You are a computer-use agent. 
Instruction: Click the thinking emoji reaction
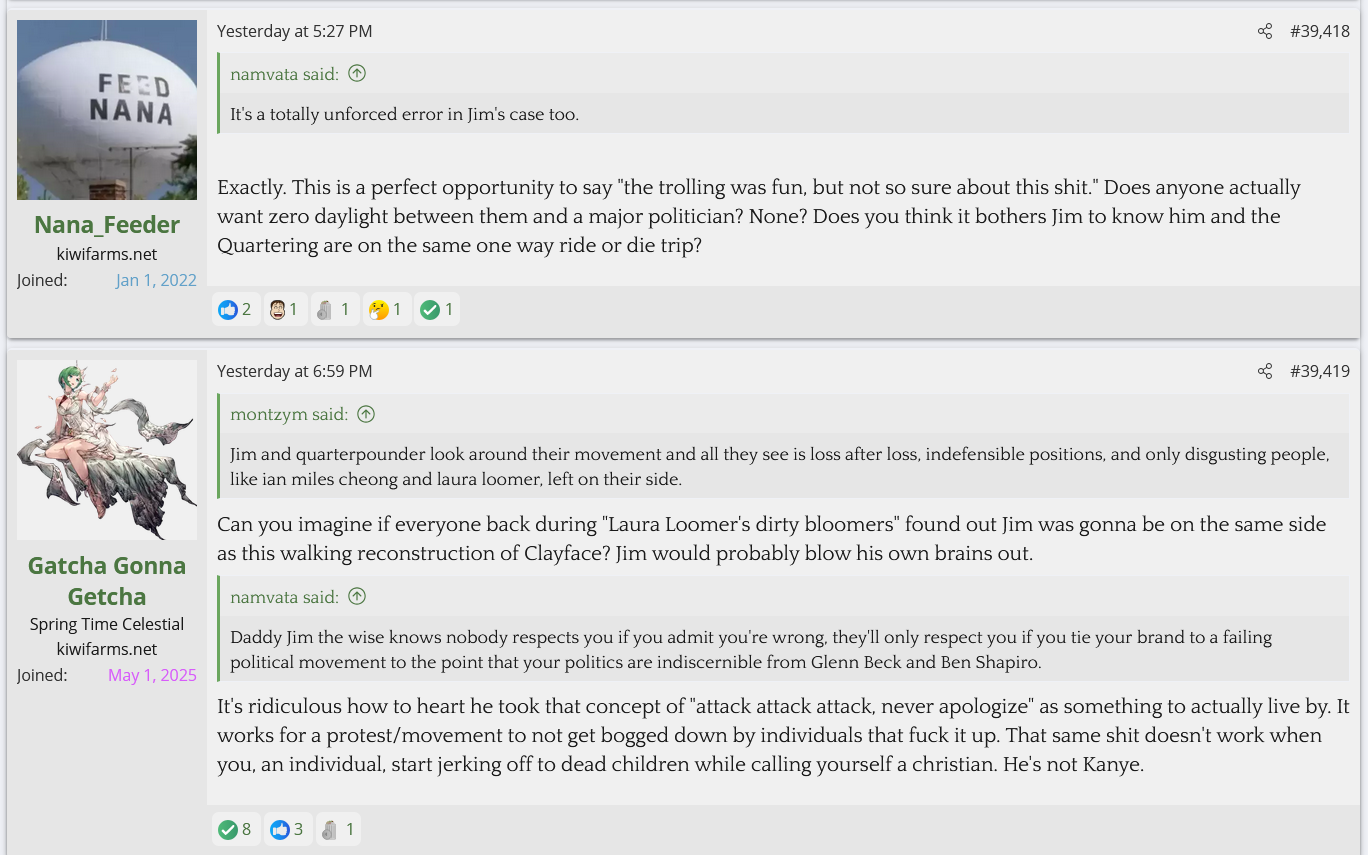385,310
